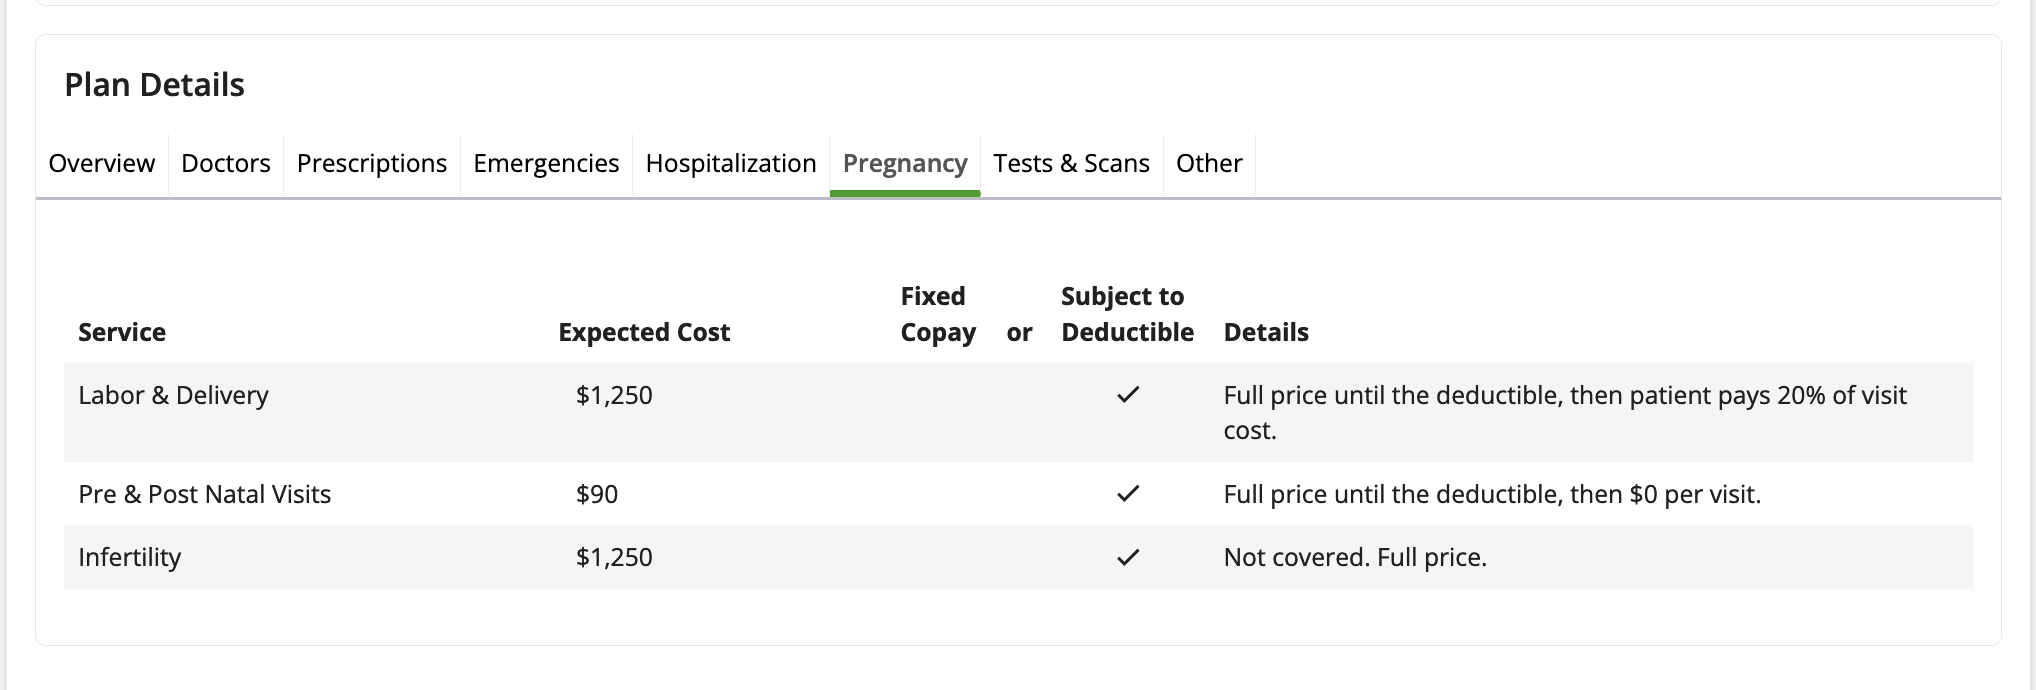Switch to the Other tab

click(1209, 163)
